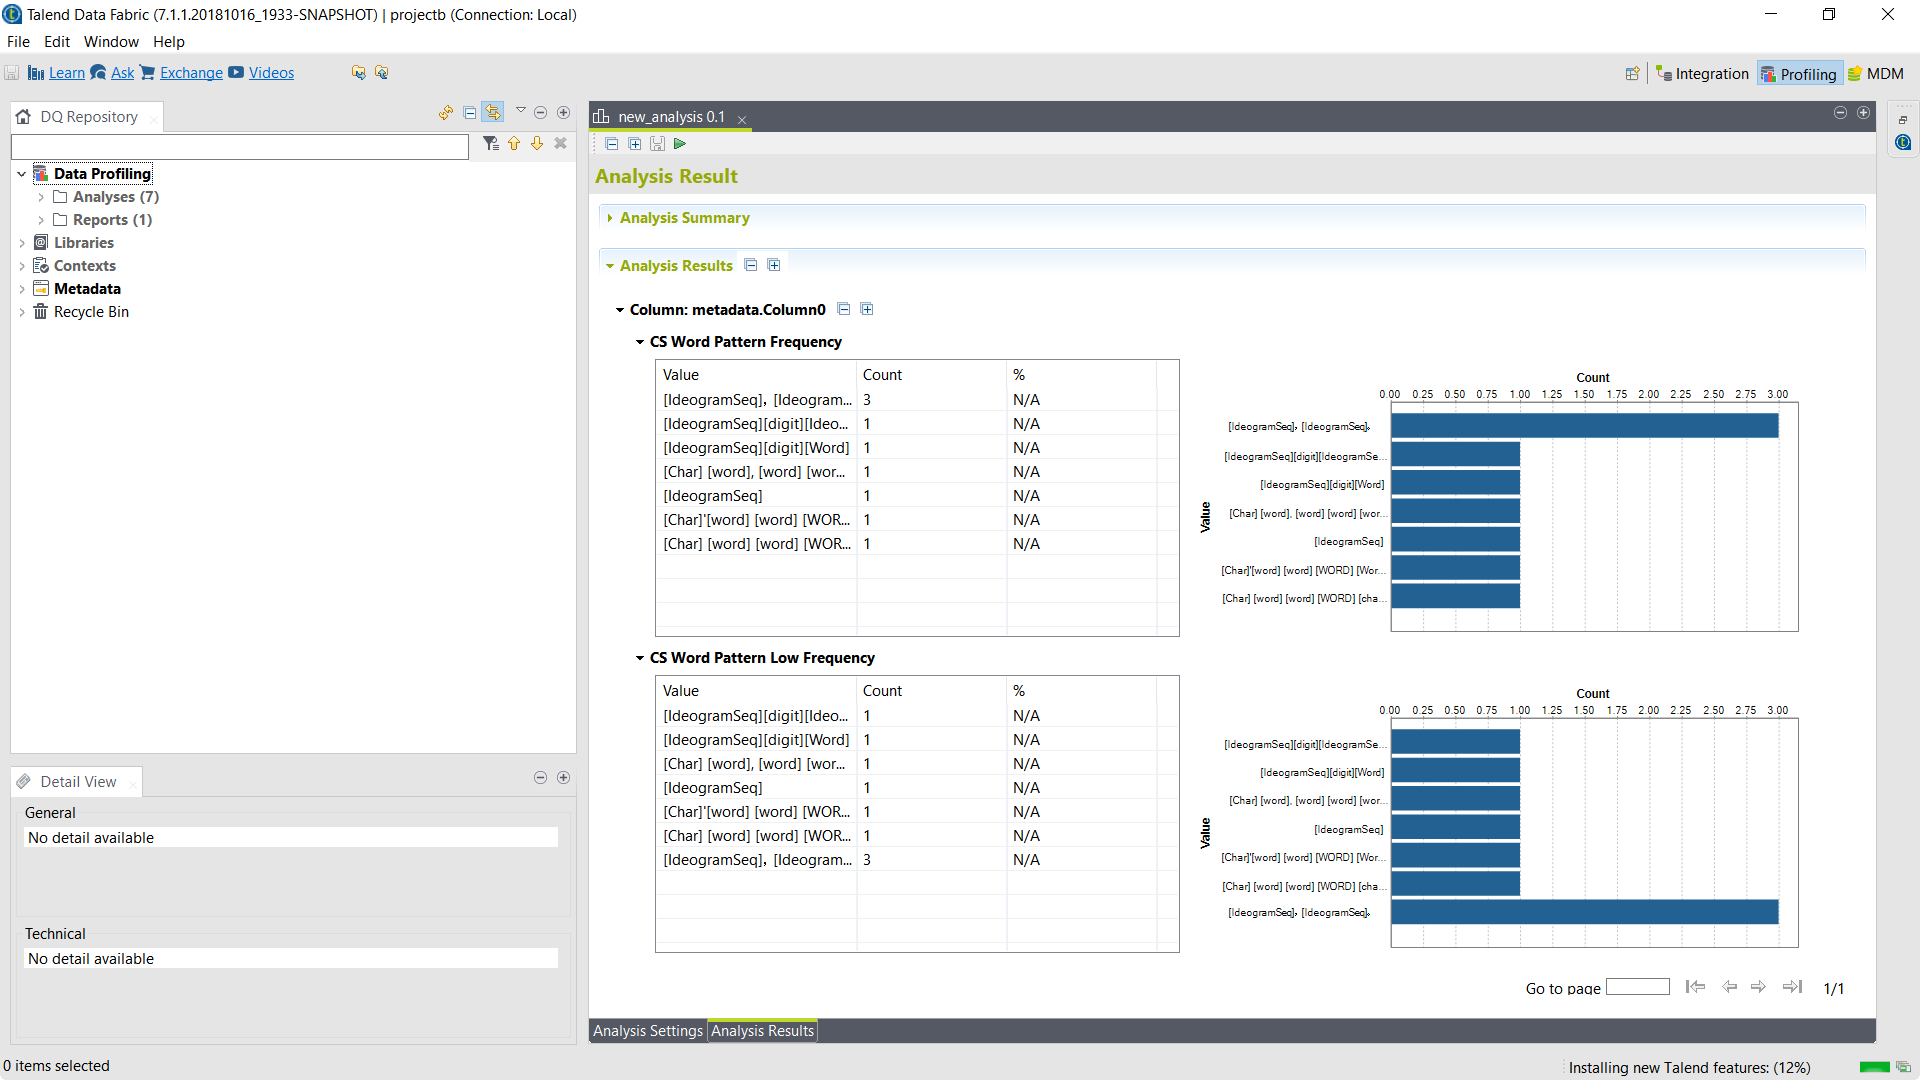The width and height of the screenshot is (1920, 1080).
Task: Click the yellow up arrow in repository filter
Action: pyautogui.click(x=514, y=144)
